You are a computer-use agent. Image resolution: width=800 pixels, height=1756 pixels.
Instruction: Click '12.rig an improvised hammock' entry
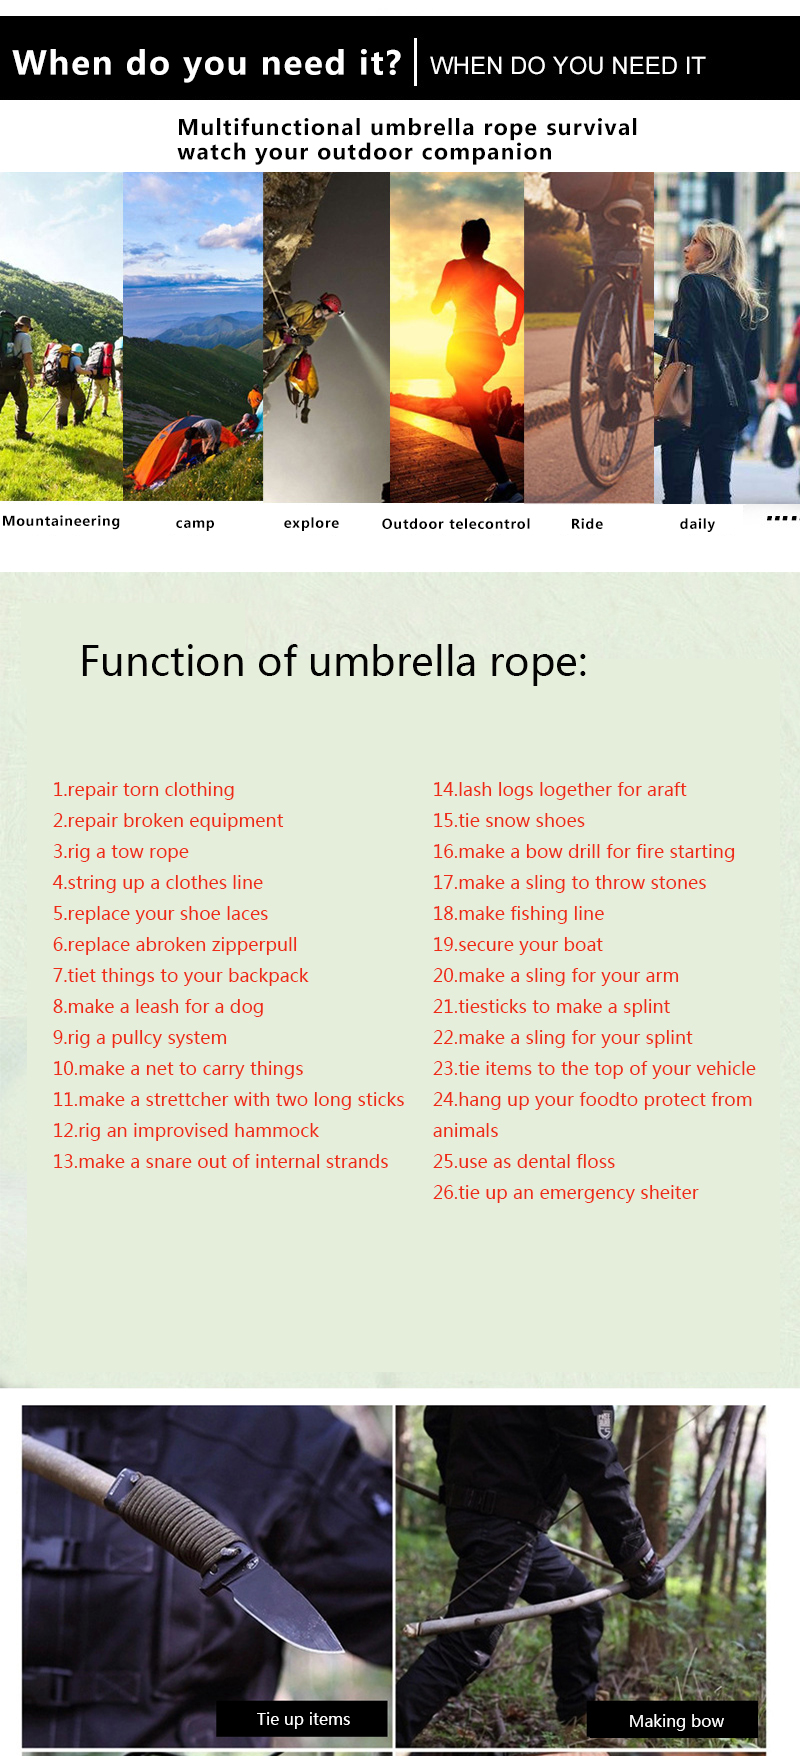coord(186,1130)
